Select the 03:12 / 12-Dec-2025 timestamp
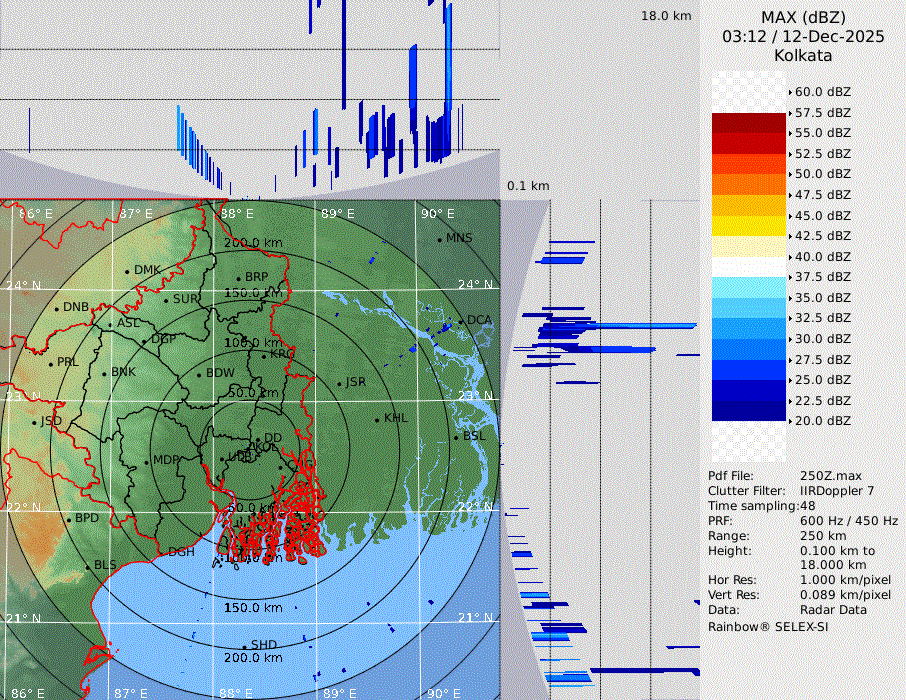Image resolution: width=906 pixels, height=700 pixels. coord(803,37)
